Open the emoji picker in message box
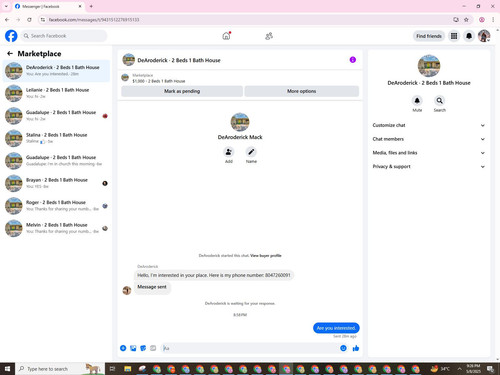Viewport: 500px width, 375px height. tap(343, 348)
